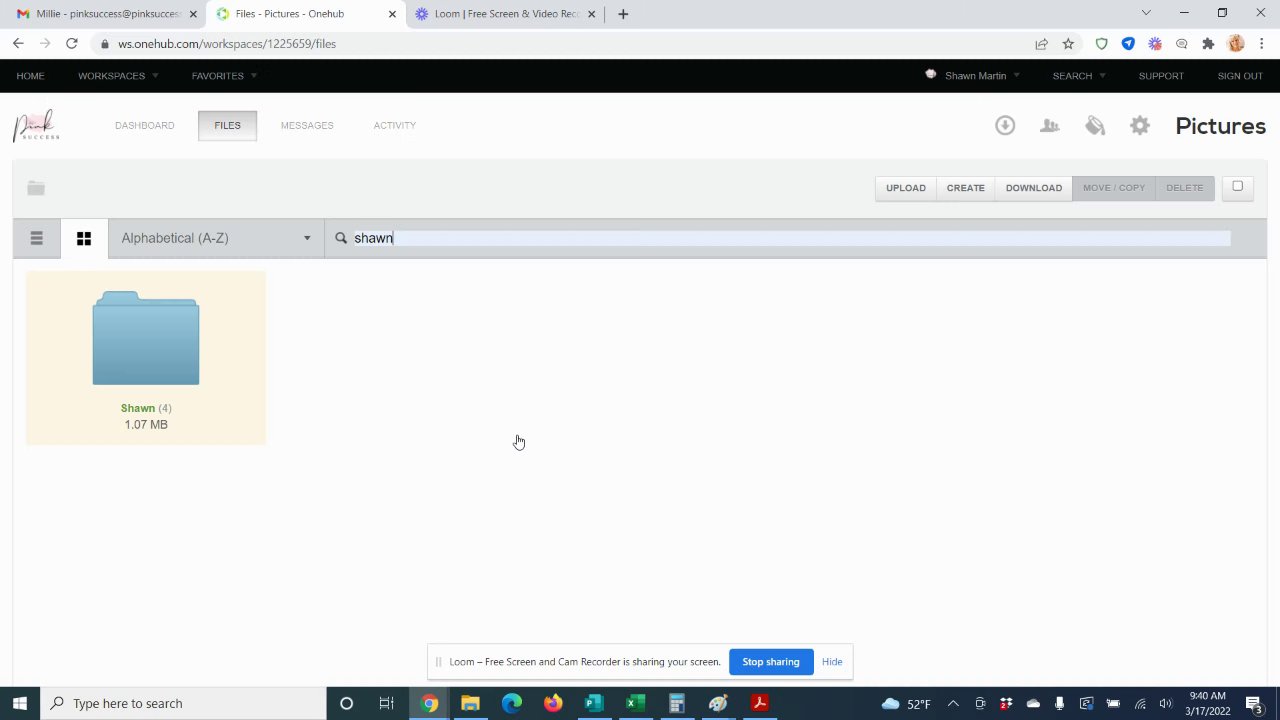Switch to the Loom browser tab

[505, 14]
